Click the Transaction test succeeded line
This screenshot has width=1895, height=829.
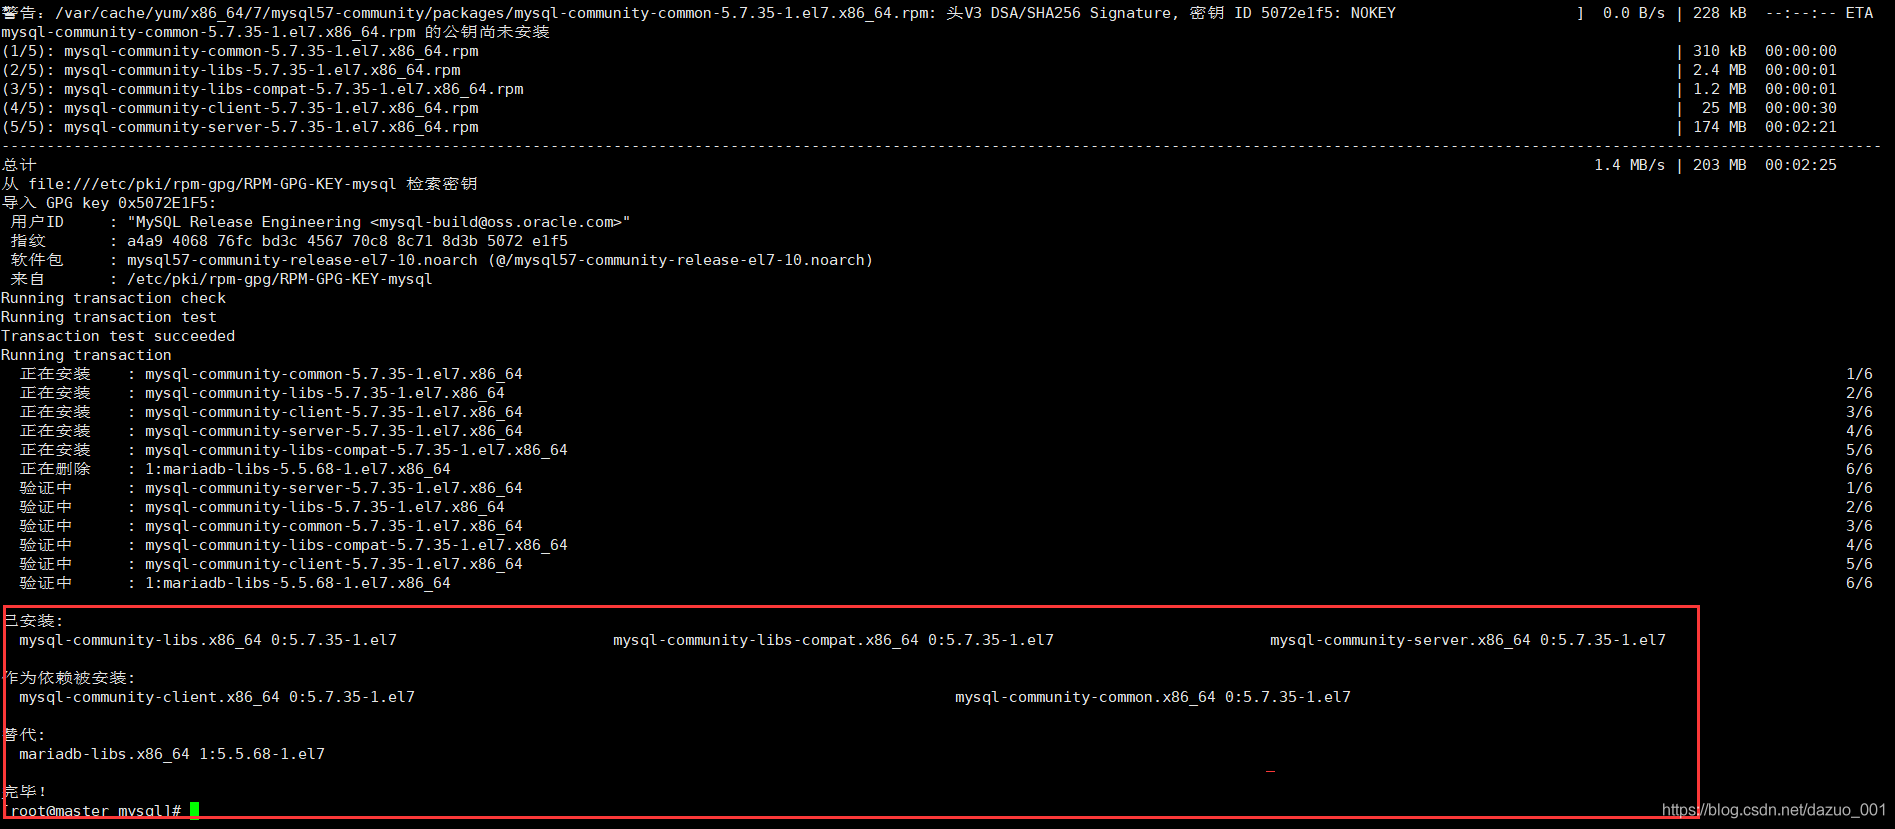click(118, 336)
